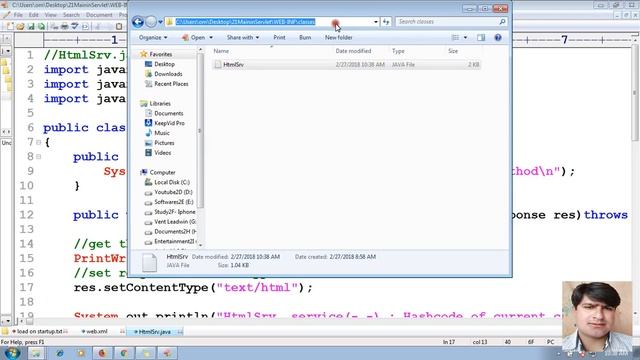Sort by the Name column header
The width and height of the screenshot is (640, 360).
tap(221, 51)
